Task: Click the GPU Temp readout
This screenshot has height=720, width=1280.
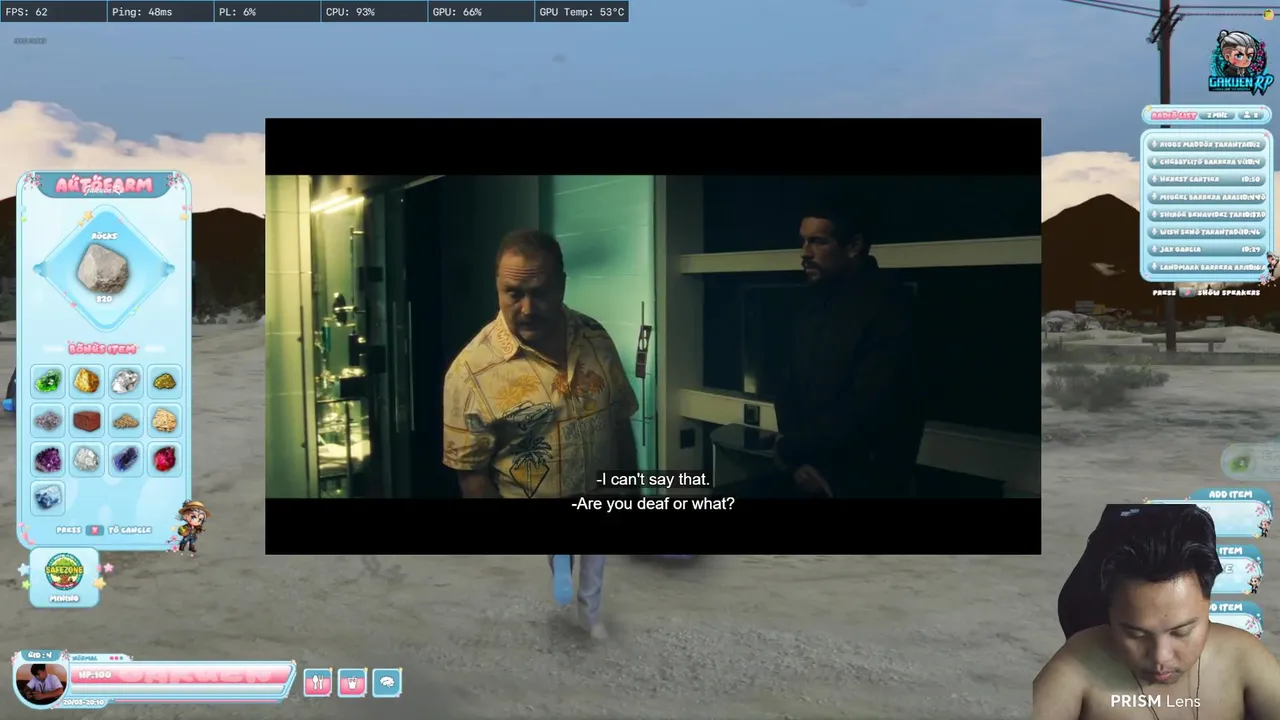Action: (581, 12)
